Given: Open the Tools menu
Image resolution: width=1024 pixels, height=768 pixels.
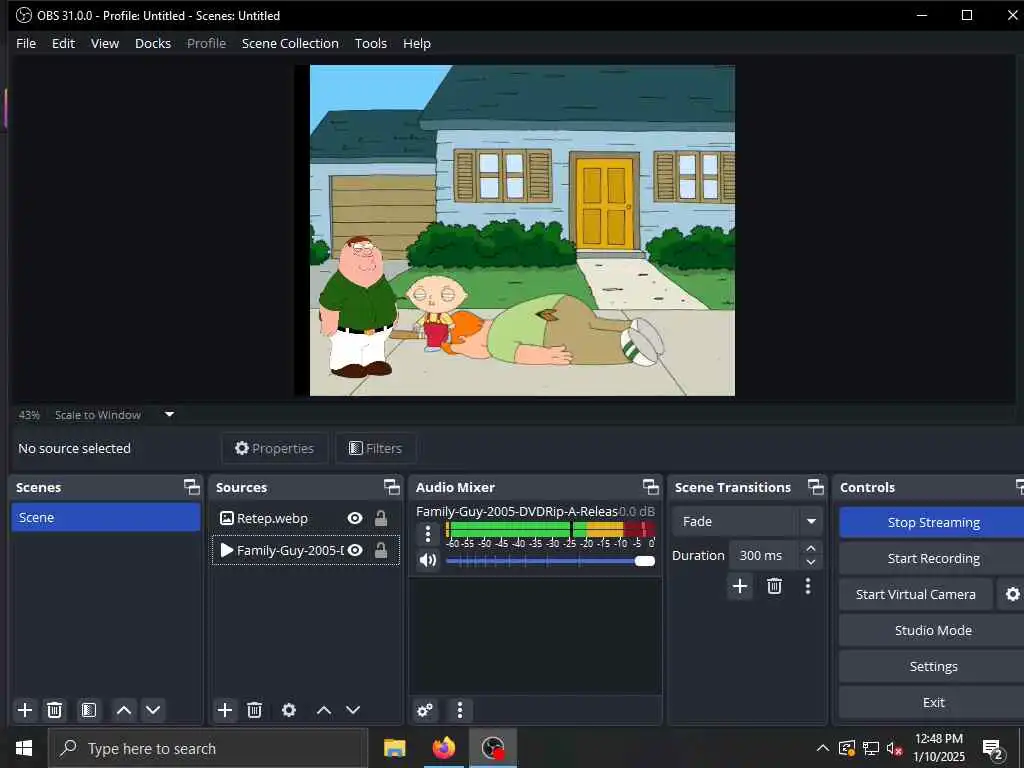Looking at the screenshot, I should tap(370, 43).
